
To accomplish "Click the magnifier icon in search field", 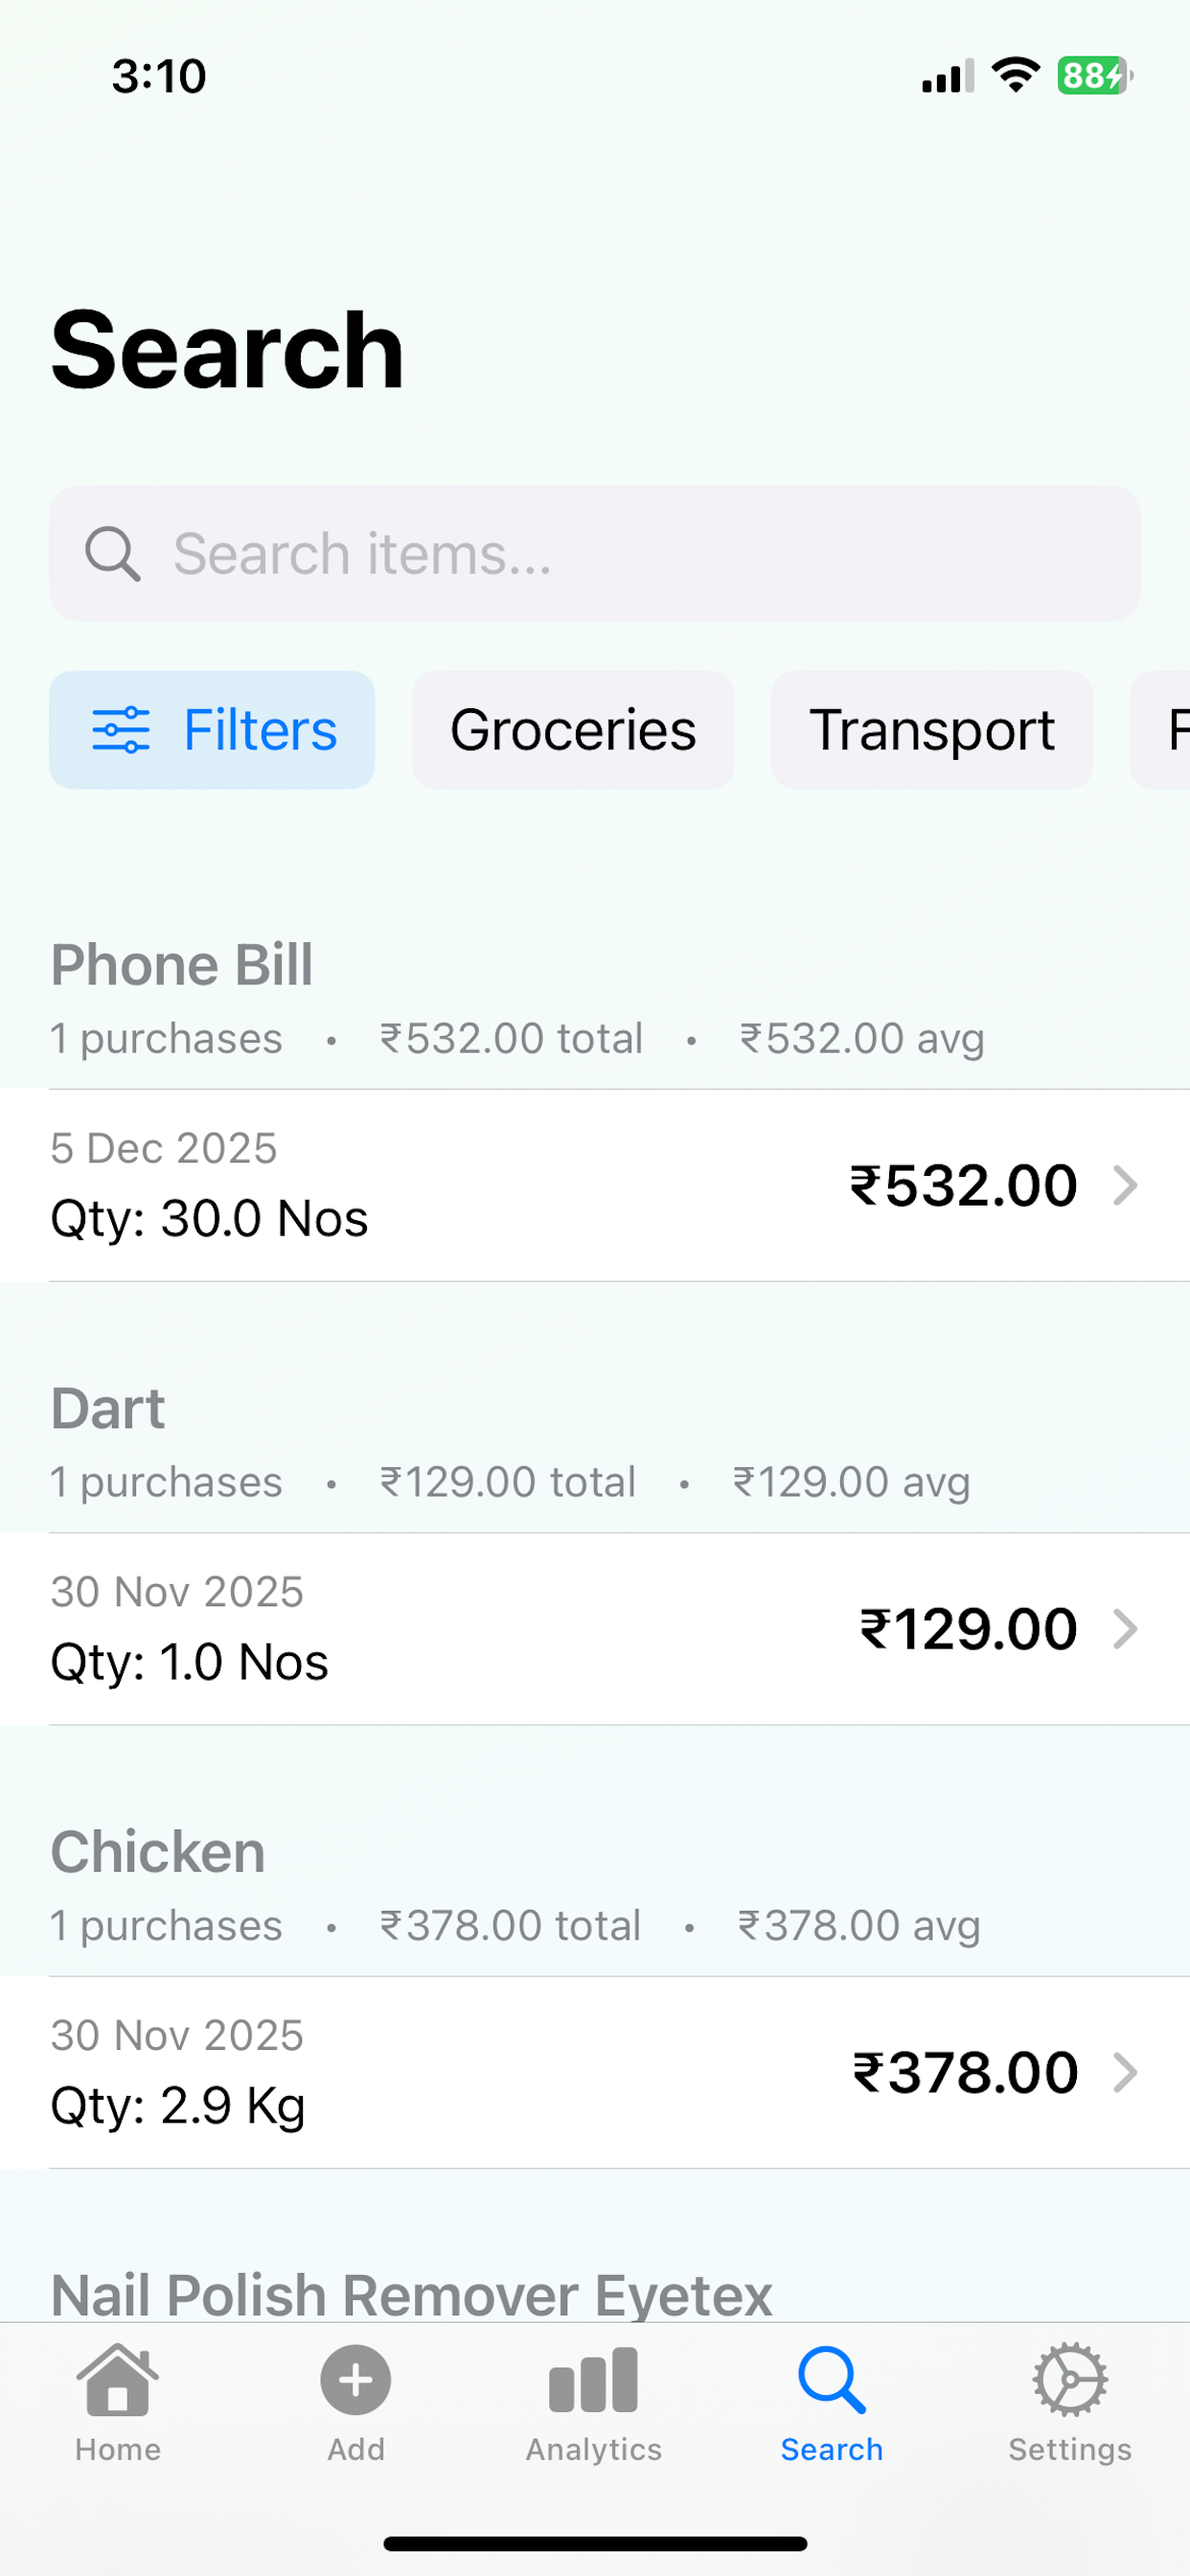I will click(x=112, y=553).
